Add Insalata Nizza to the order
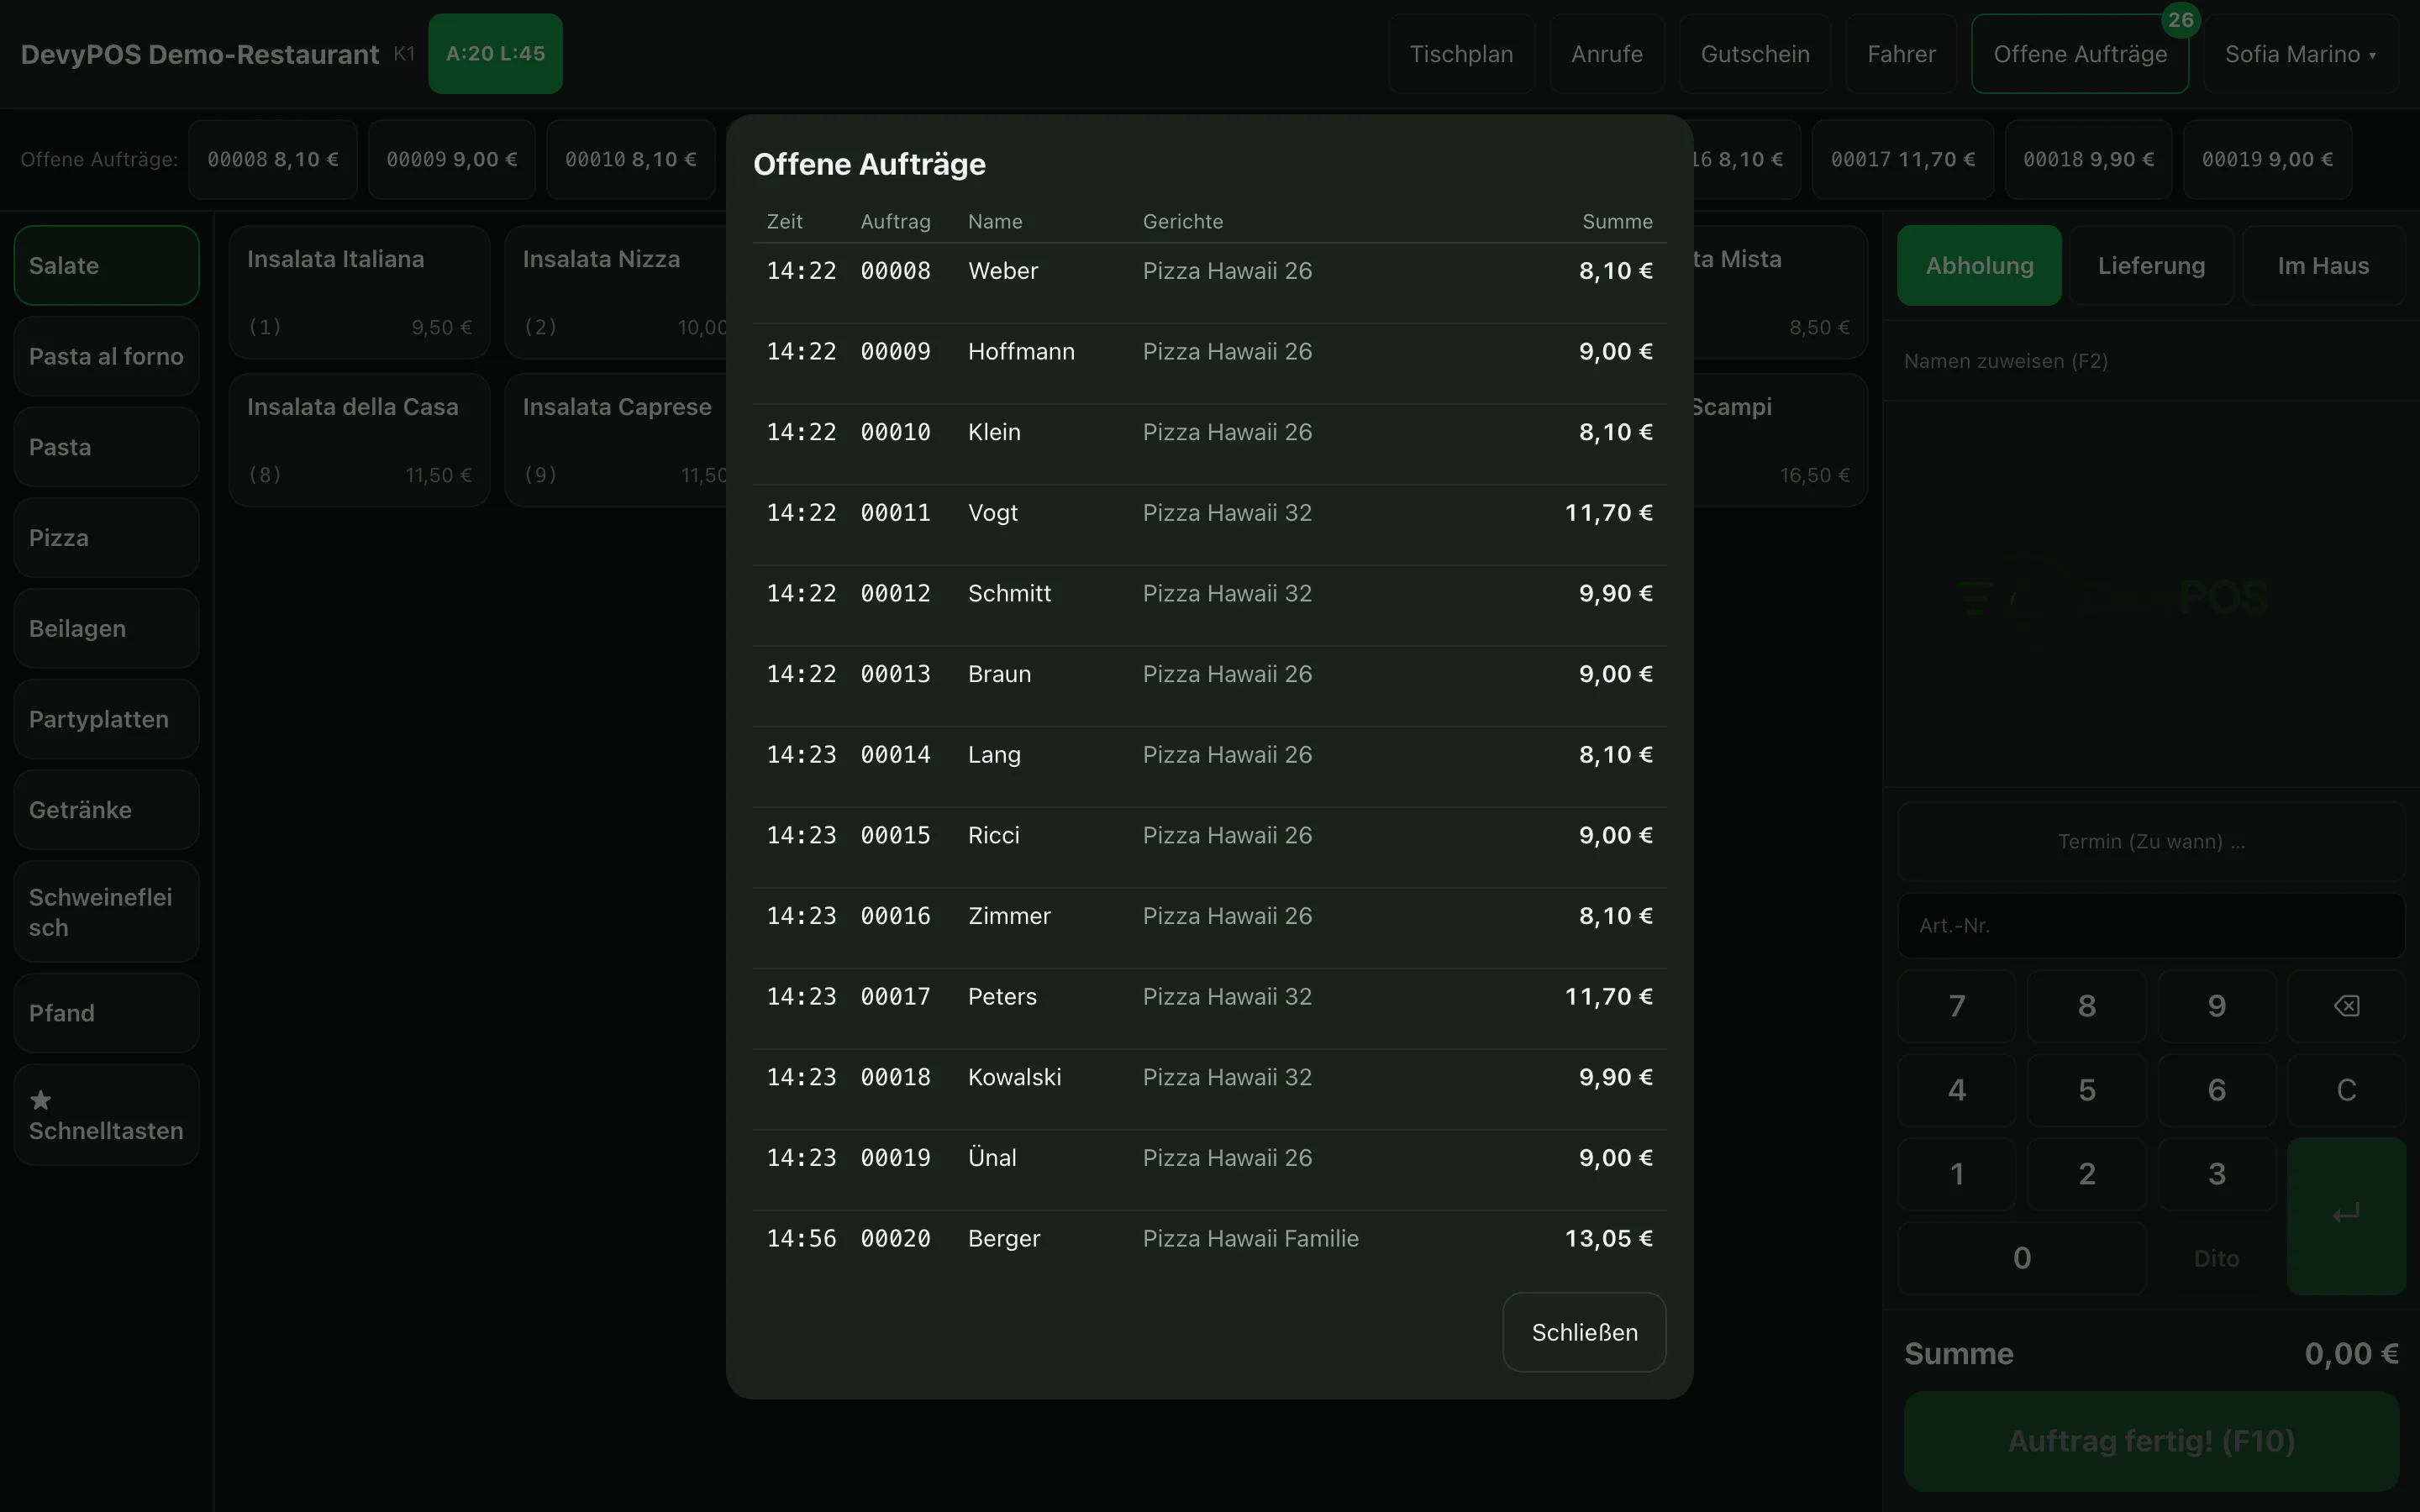 616,292
